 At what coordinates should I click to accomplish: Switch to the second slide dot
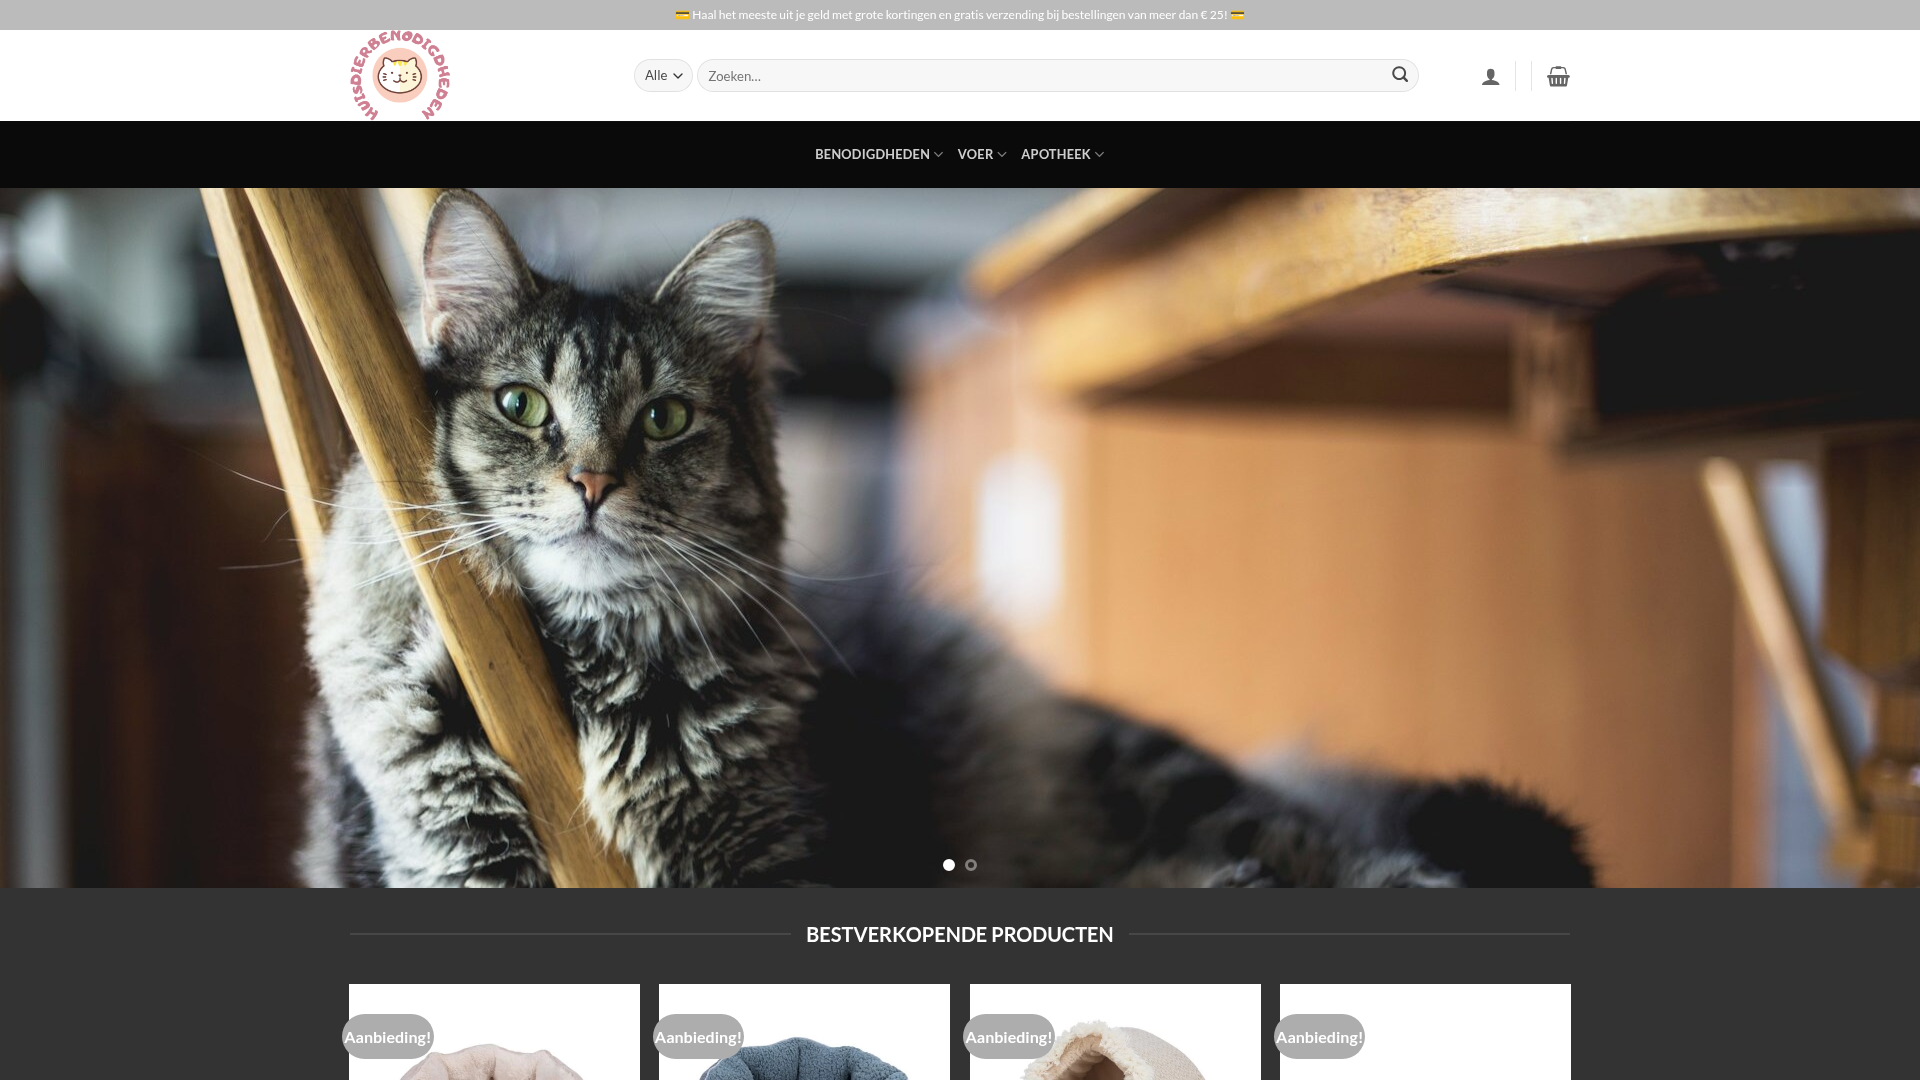coord(971,865)
